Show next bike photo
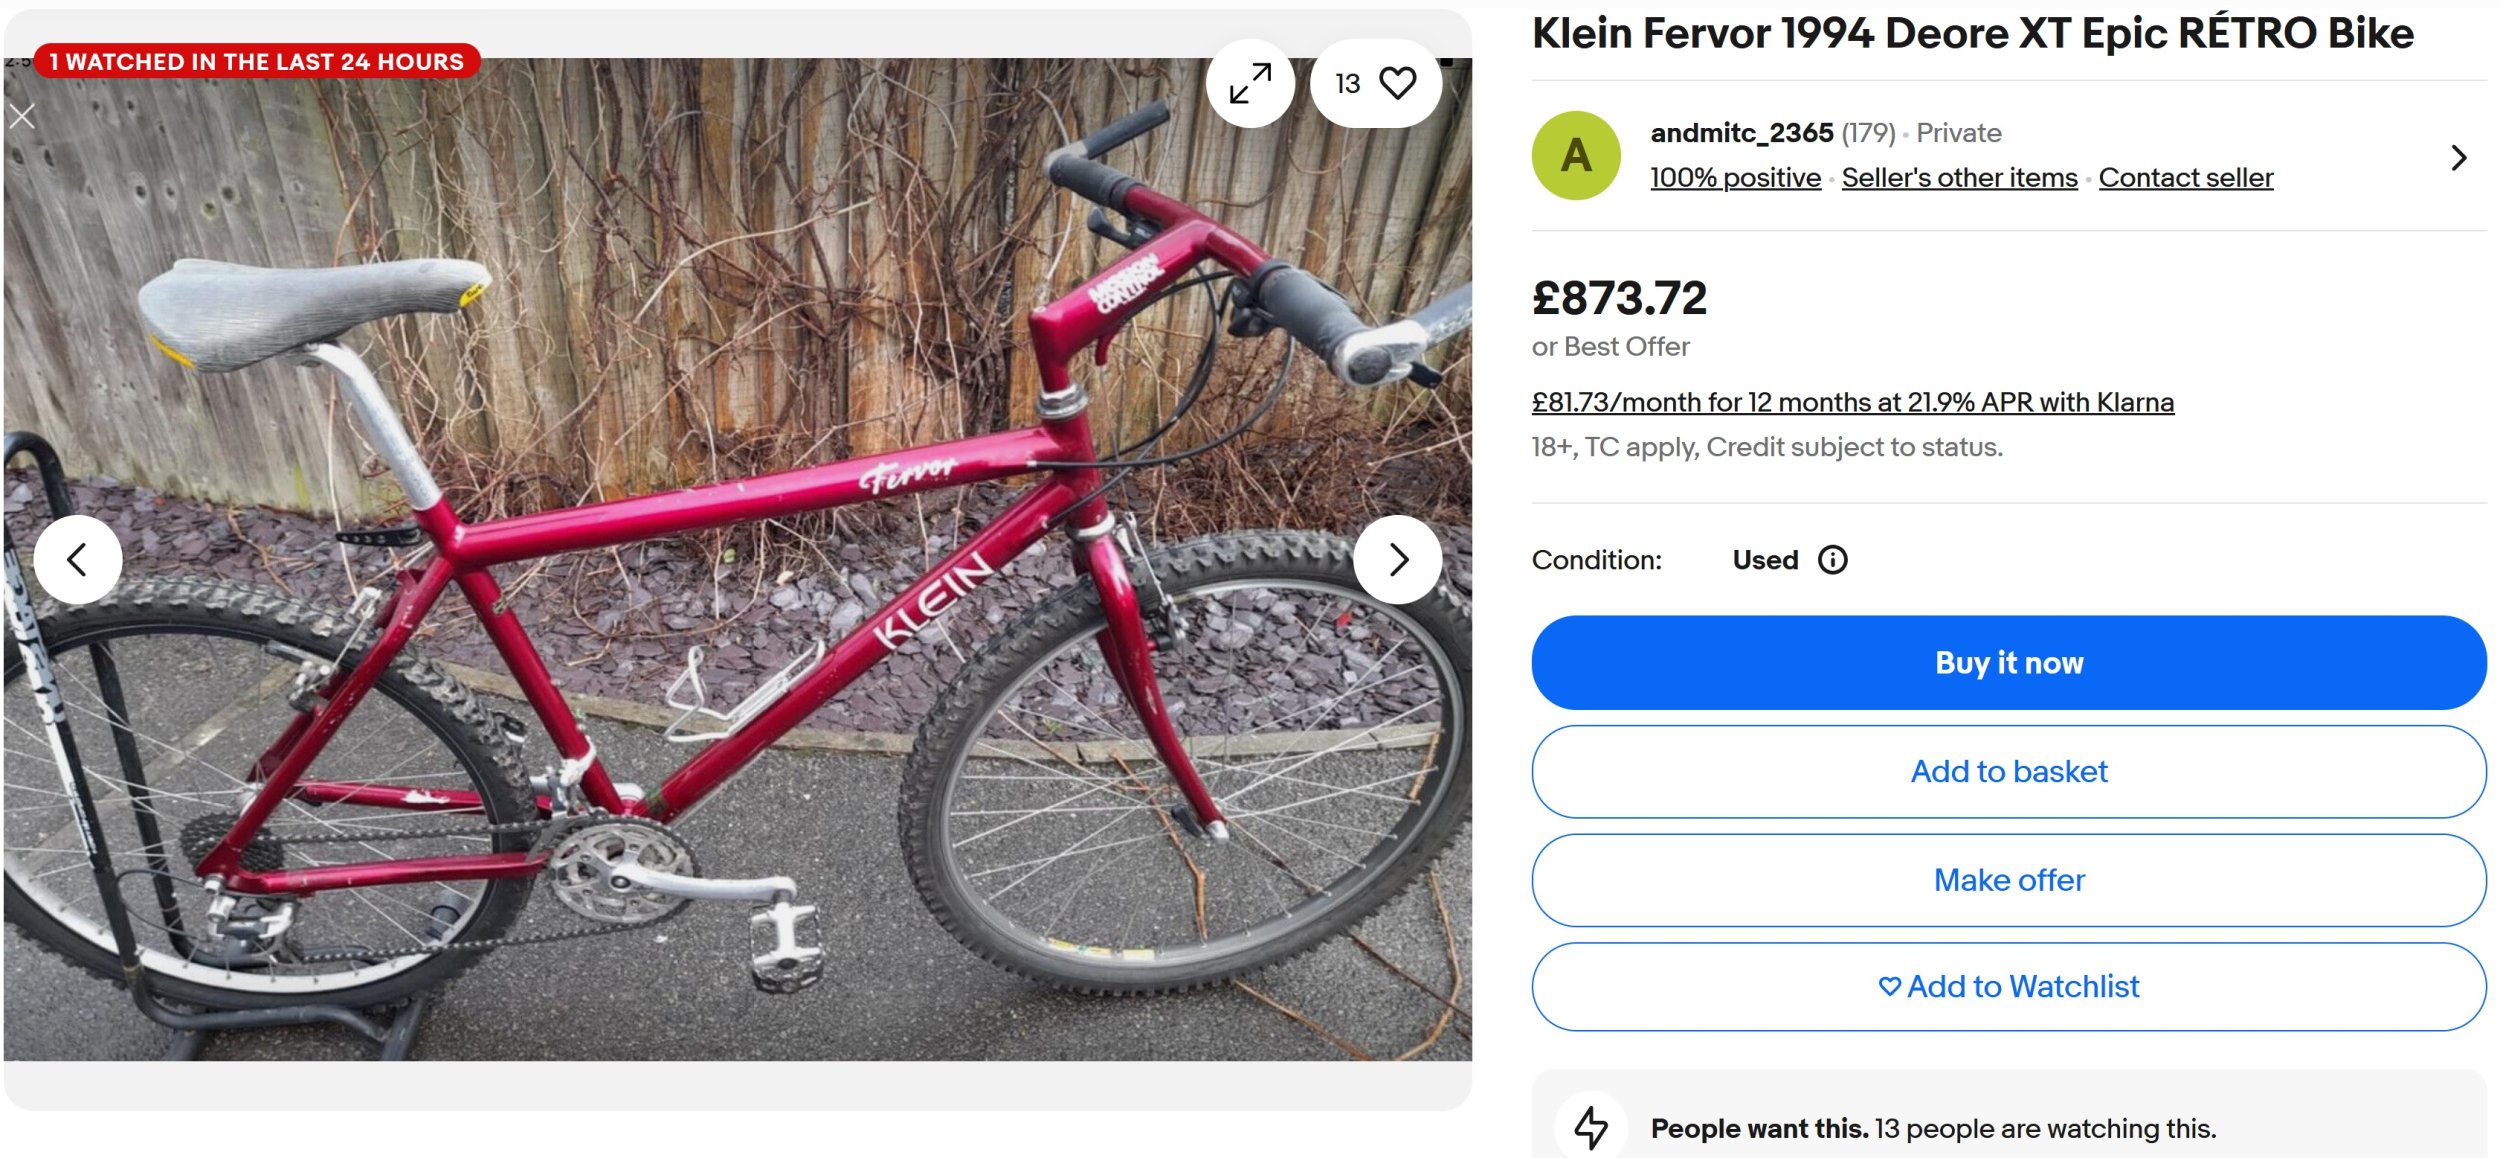The height and width of the screenshot is (1158, 2500). point(1397,559)
